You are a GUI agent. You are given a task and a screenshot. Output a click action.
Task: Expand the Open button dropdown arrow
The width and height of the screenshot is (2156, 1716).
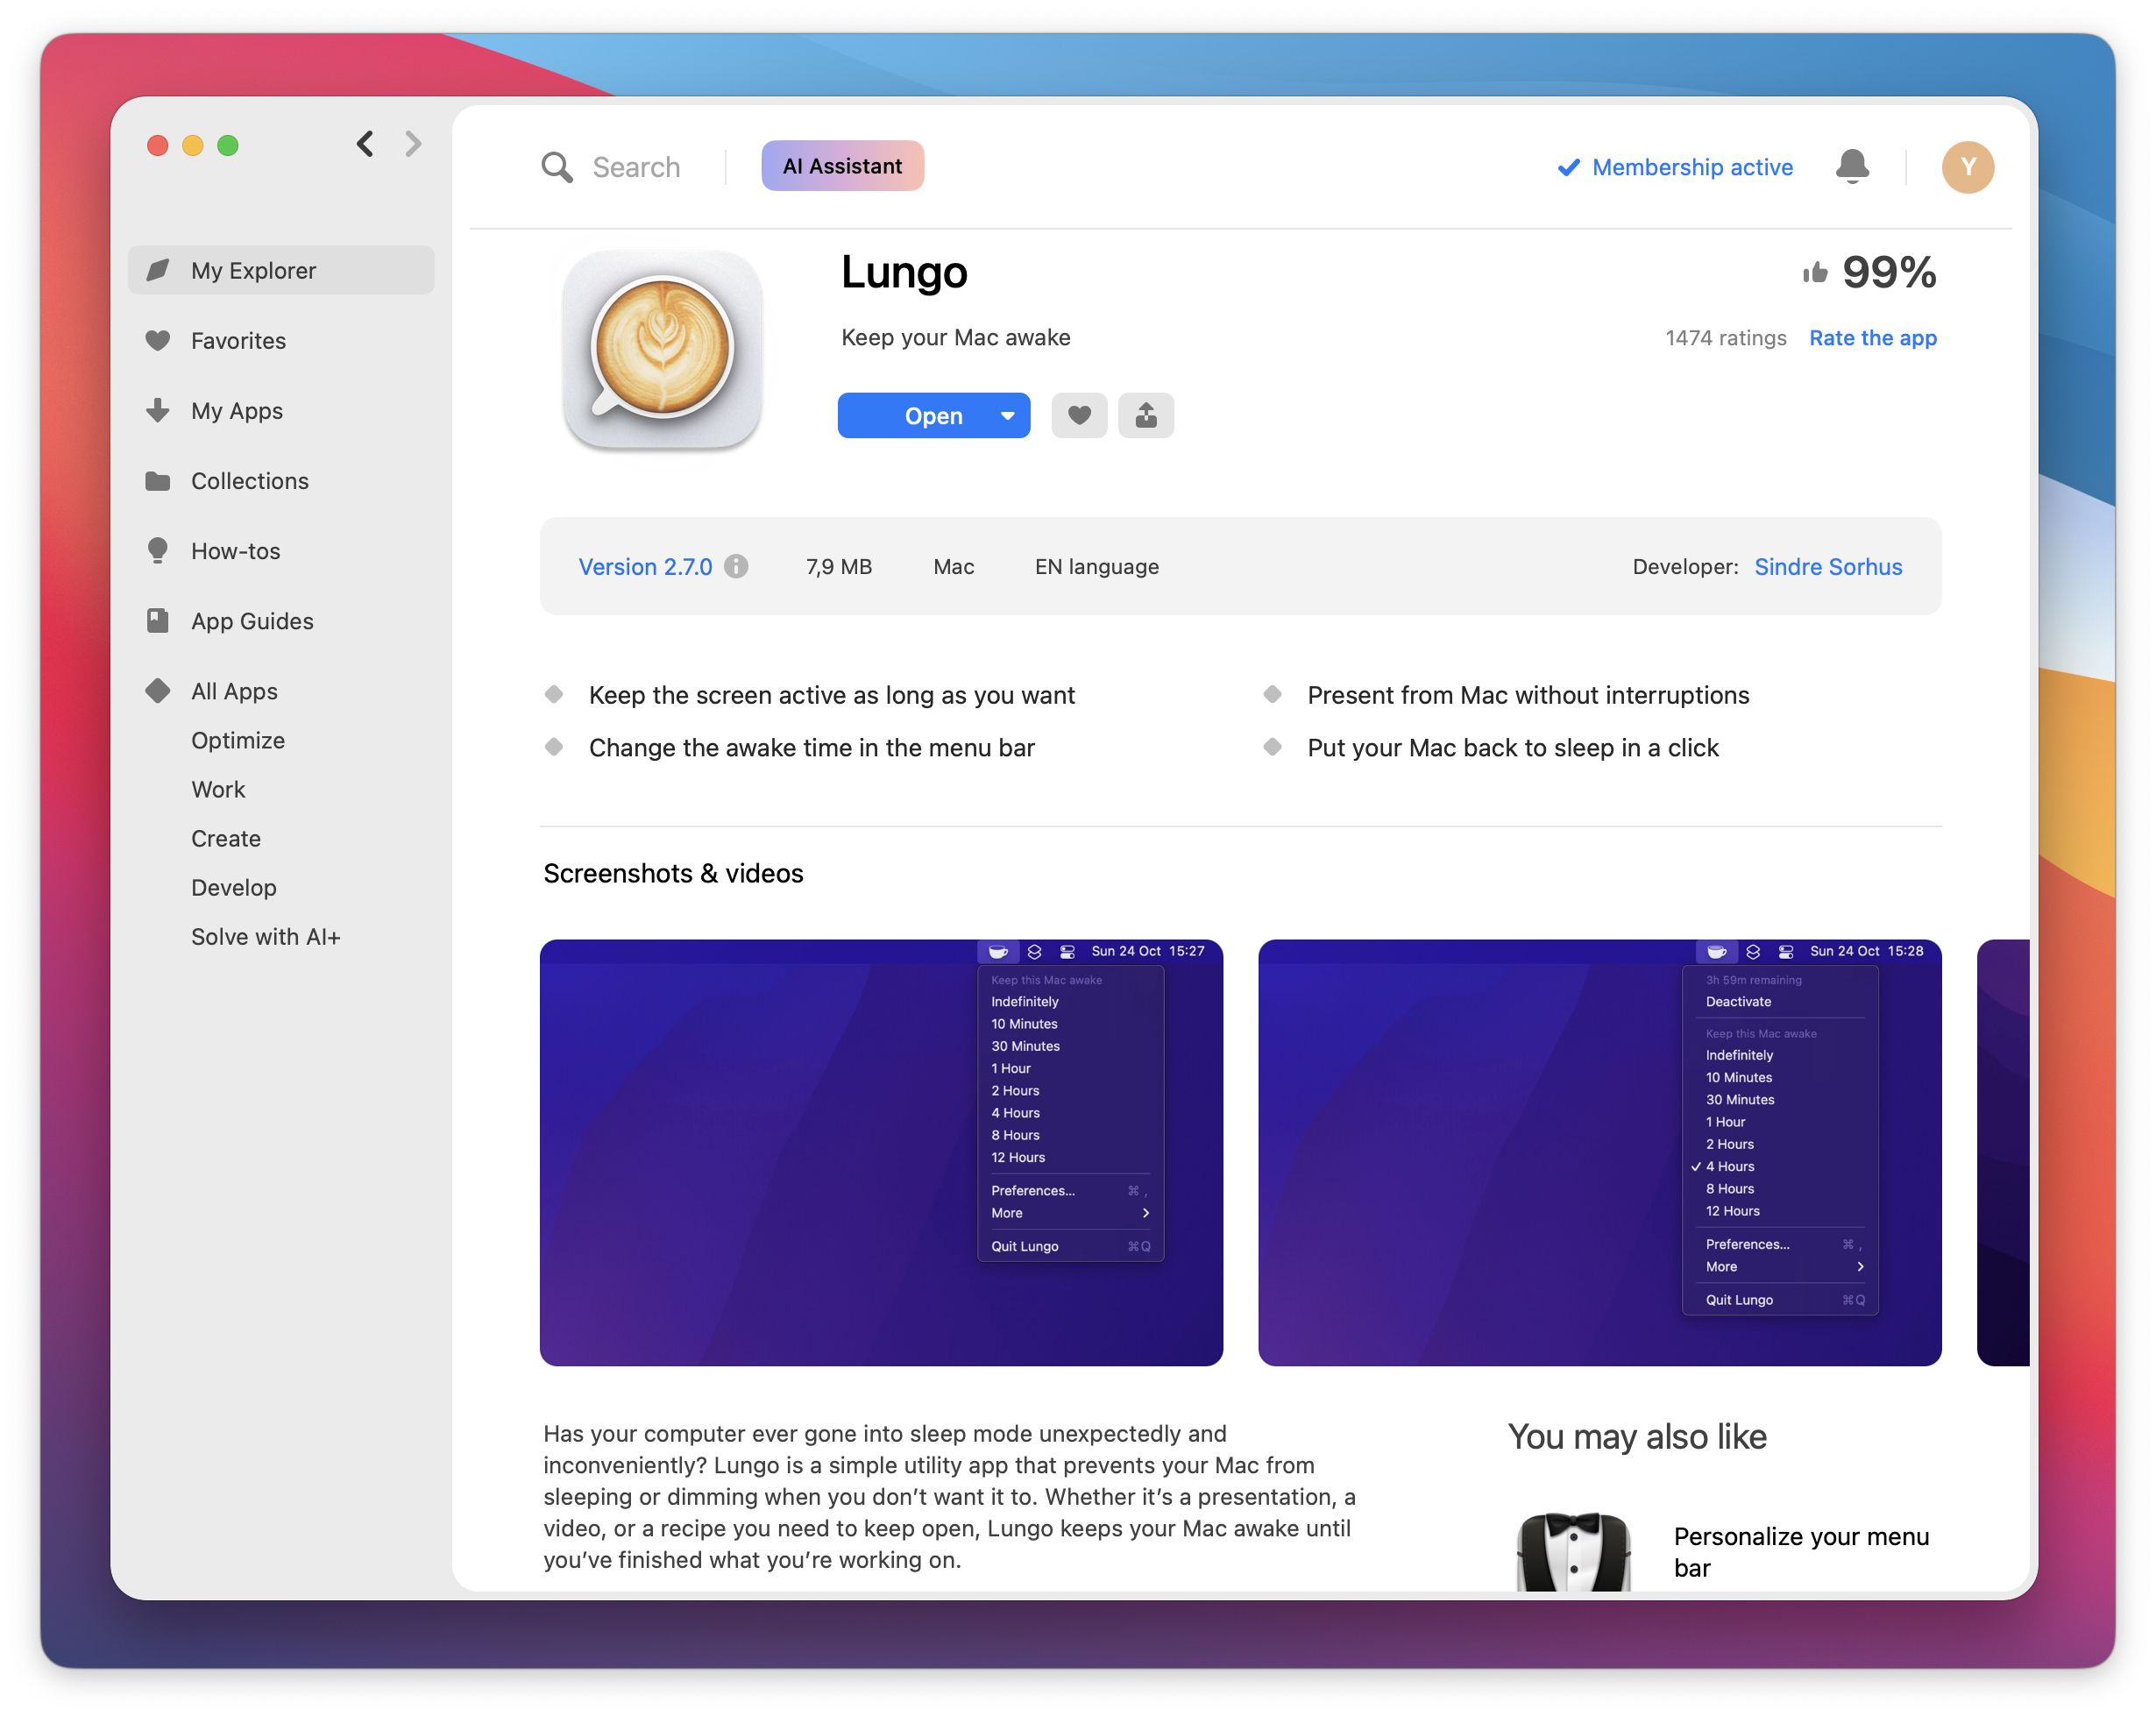click(x=1008, y=415)
